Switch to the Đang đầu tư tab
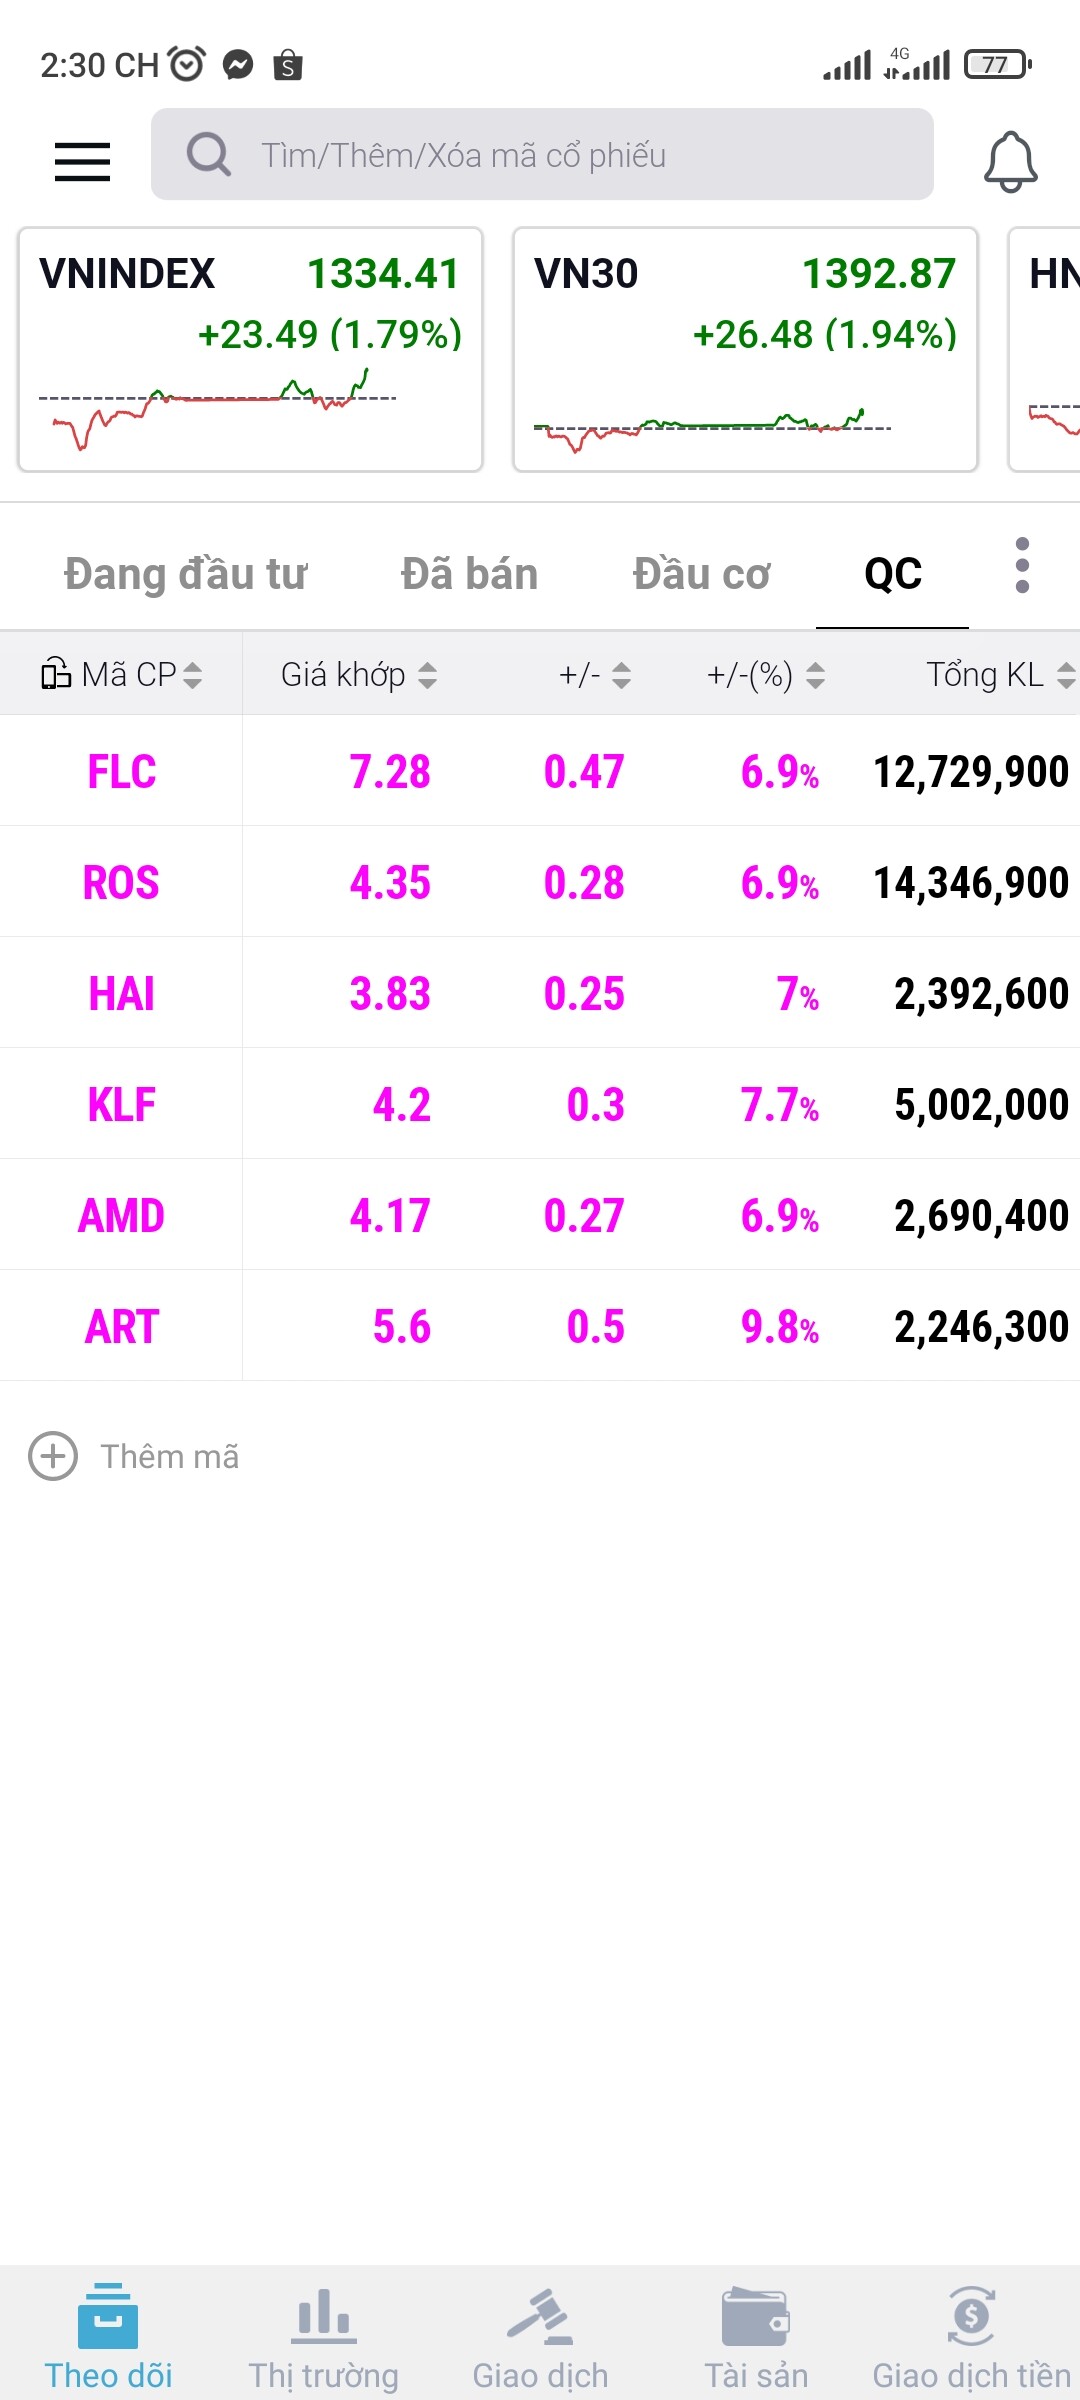Viewport: 1080px width, 2400px height. click(x=185, y=574)
